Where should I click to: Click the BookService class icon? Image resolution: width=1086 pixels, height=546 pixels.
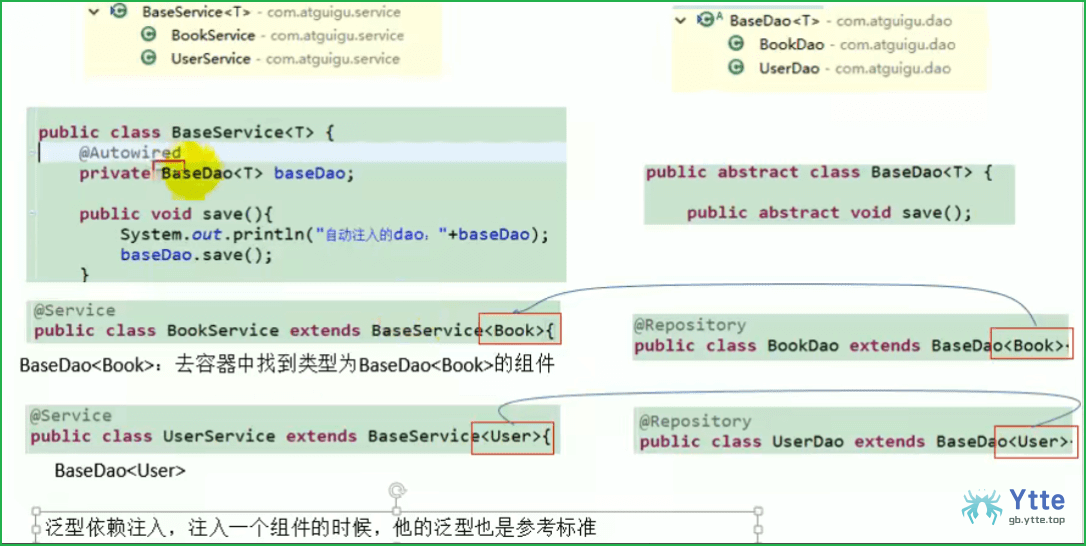coord(148,35)
